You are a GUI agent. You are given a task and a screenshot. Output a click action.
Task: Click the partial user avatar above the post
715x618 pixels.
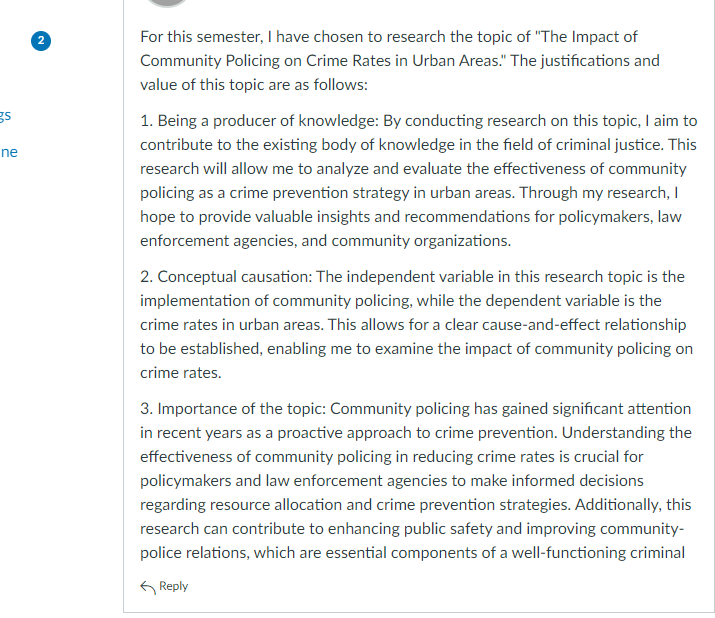(167, 3)
